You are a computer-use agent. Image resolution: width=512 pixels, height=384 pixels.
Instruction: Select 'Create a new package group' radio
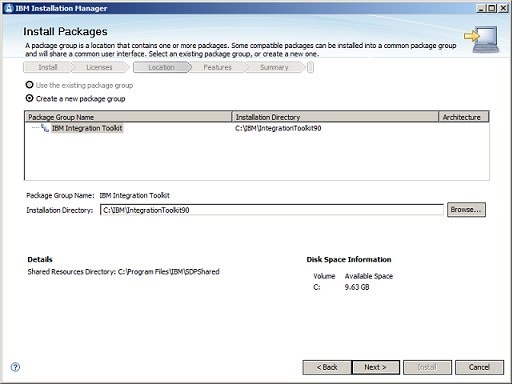pos(30,98)
